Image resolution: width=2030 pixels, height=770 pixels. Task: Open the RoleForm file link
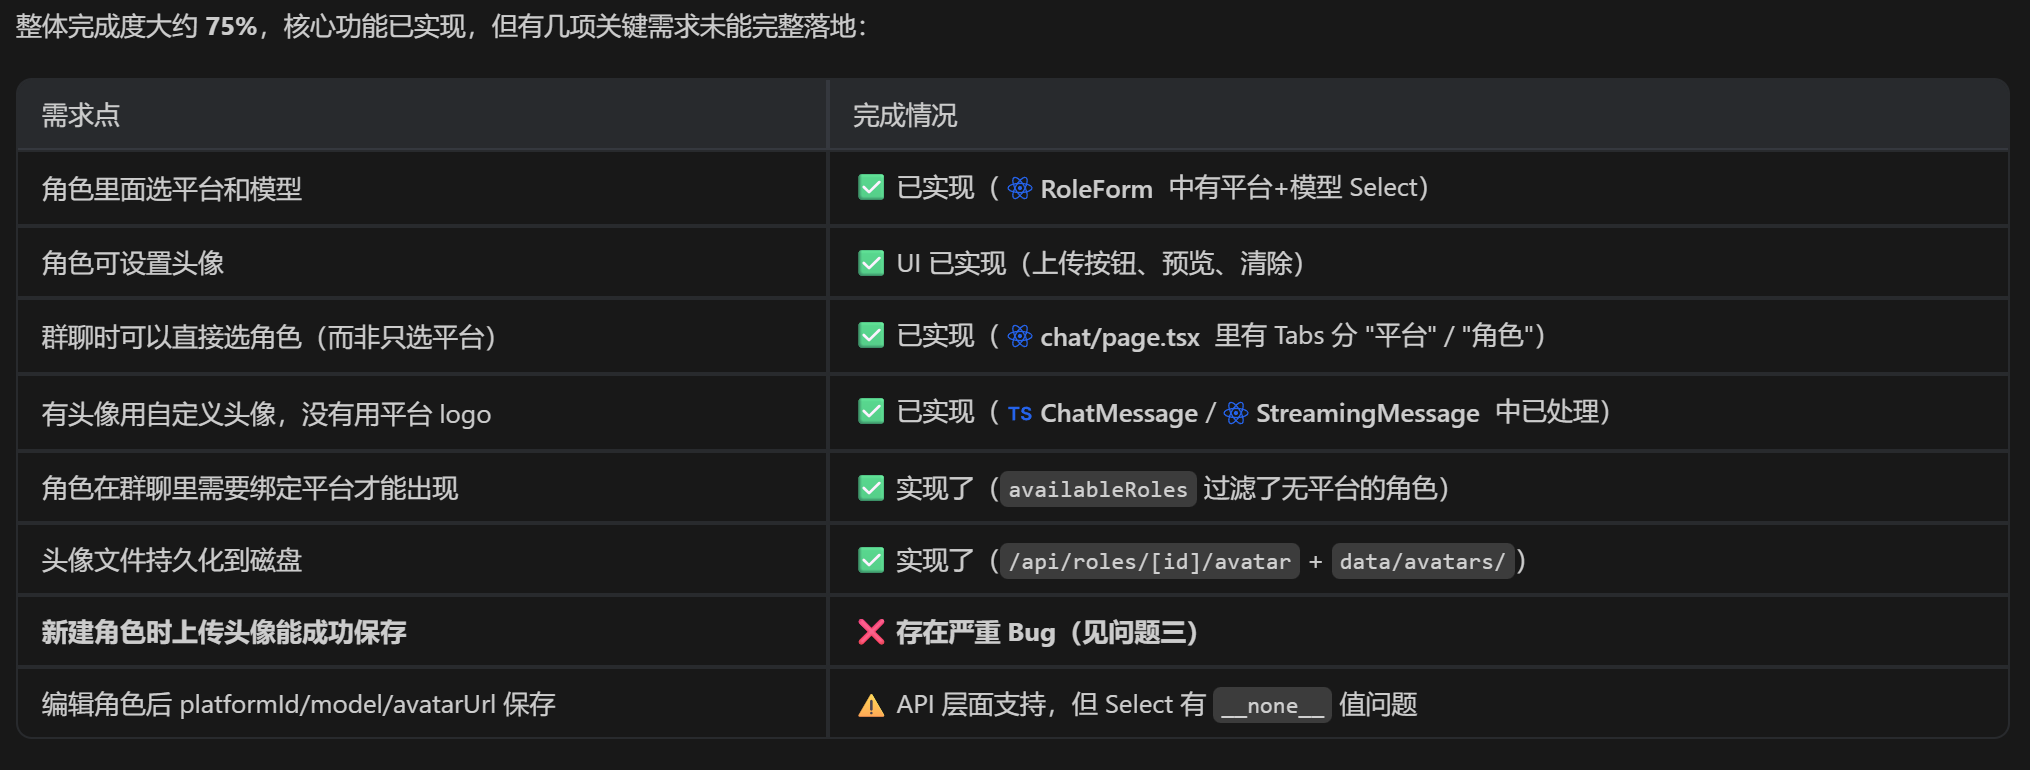1096,188
